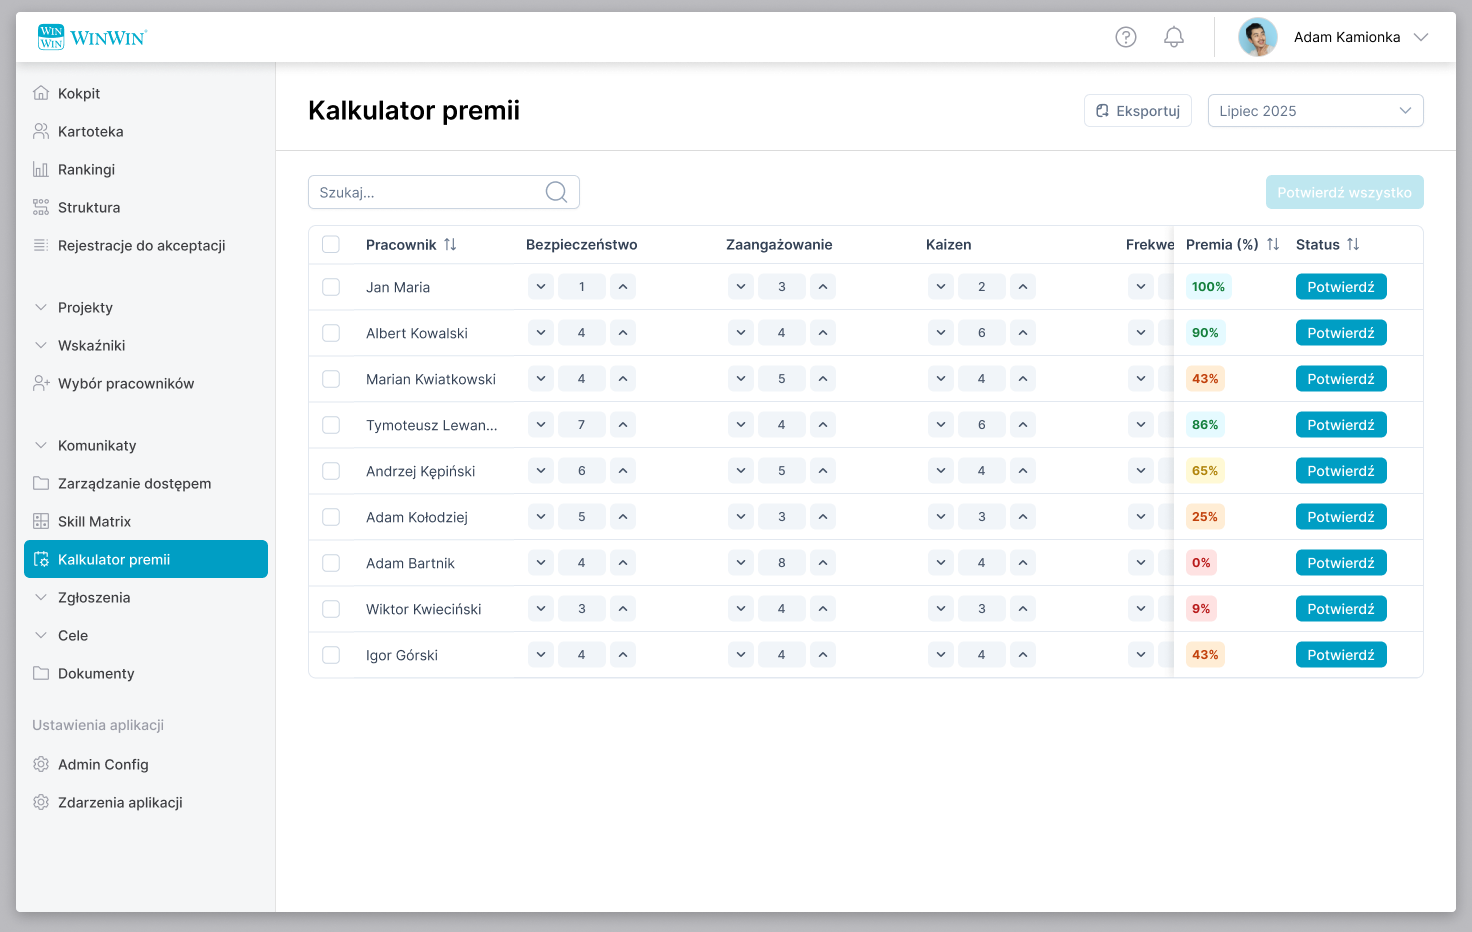Image resolution: width=1472 pixels, height=932 pixels.
Task: Select all rows with header checkbox
Action: [x=331, y=244]
